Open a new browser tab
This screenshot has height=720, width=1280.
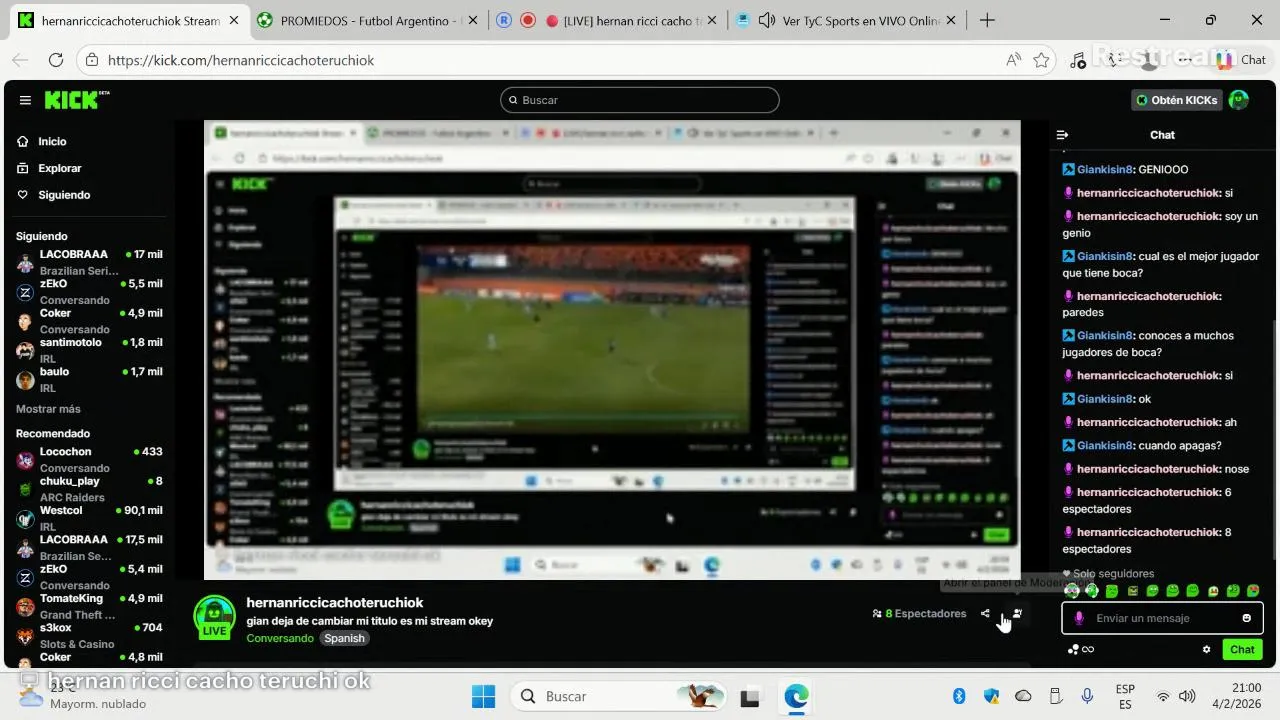[x=987, y=20]
